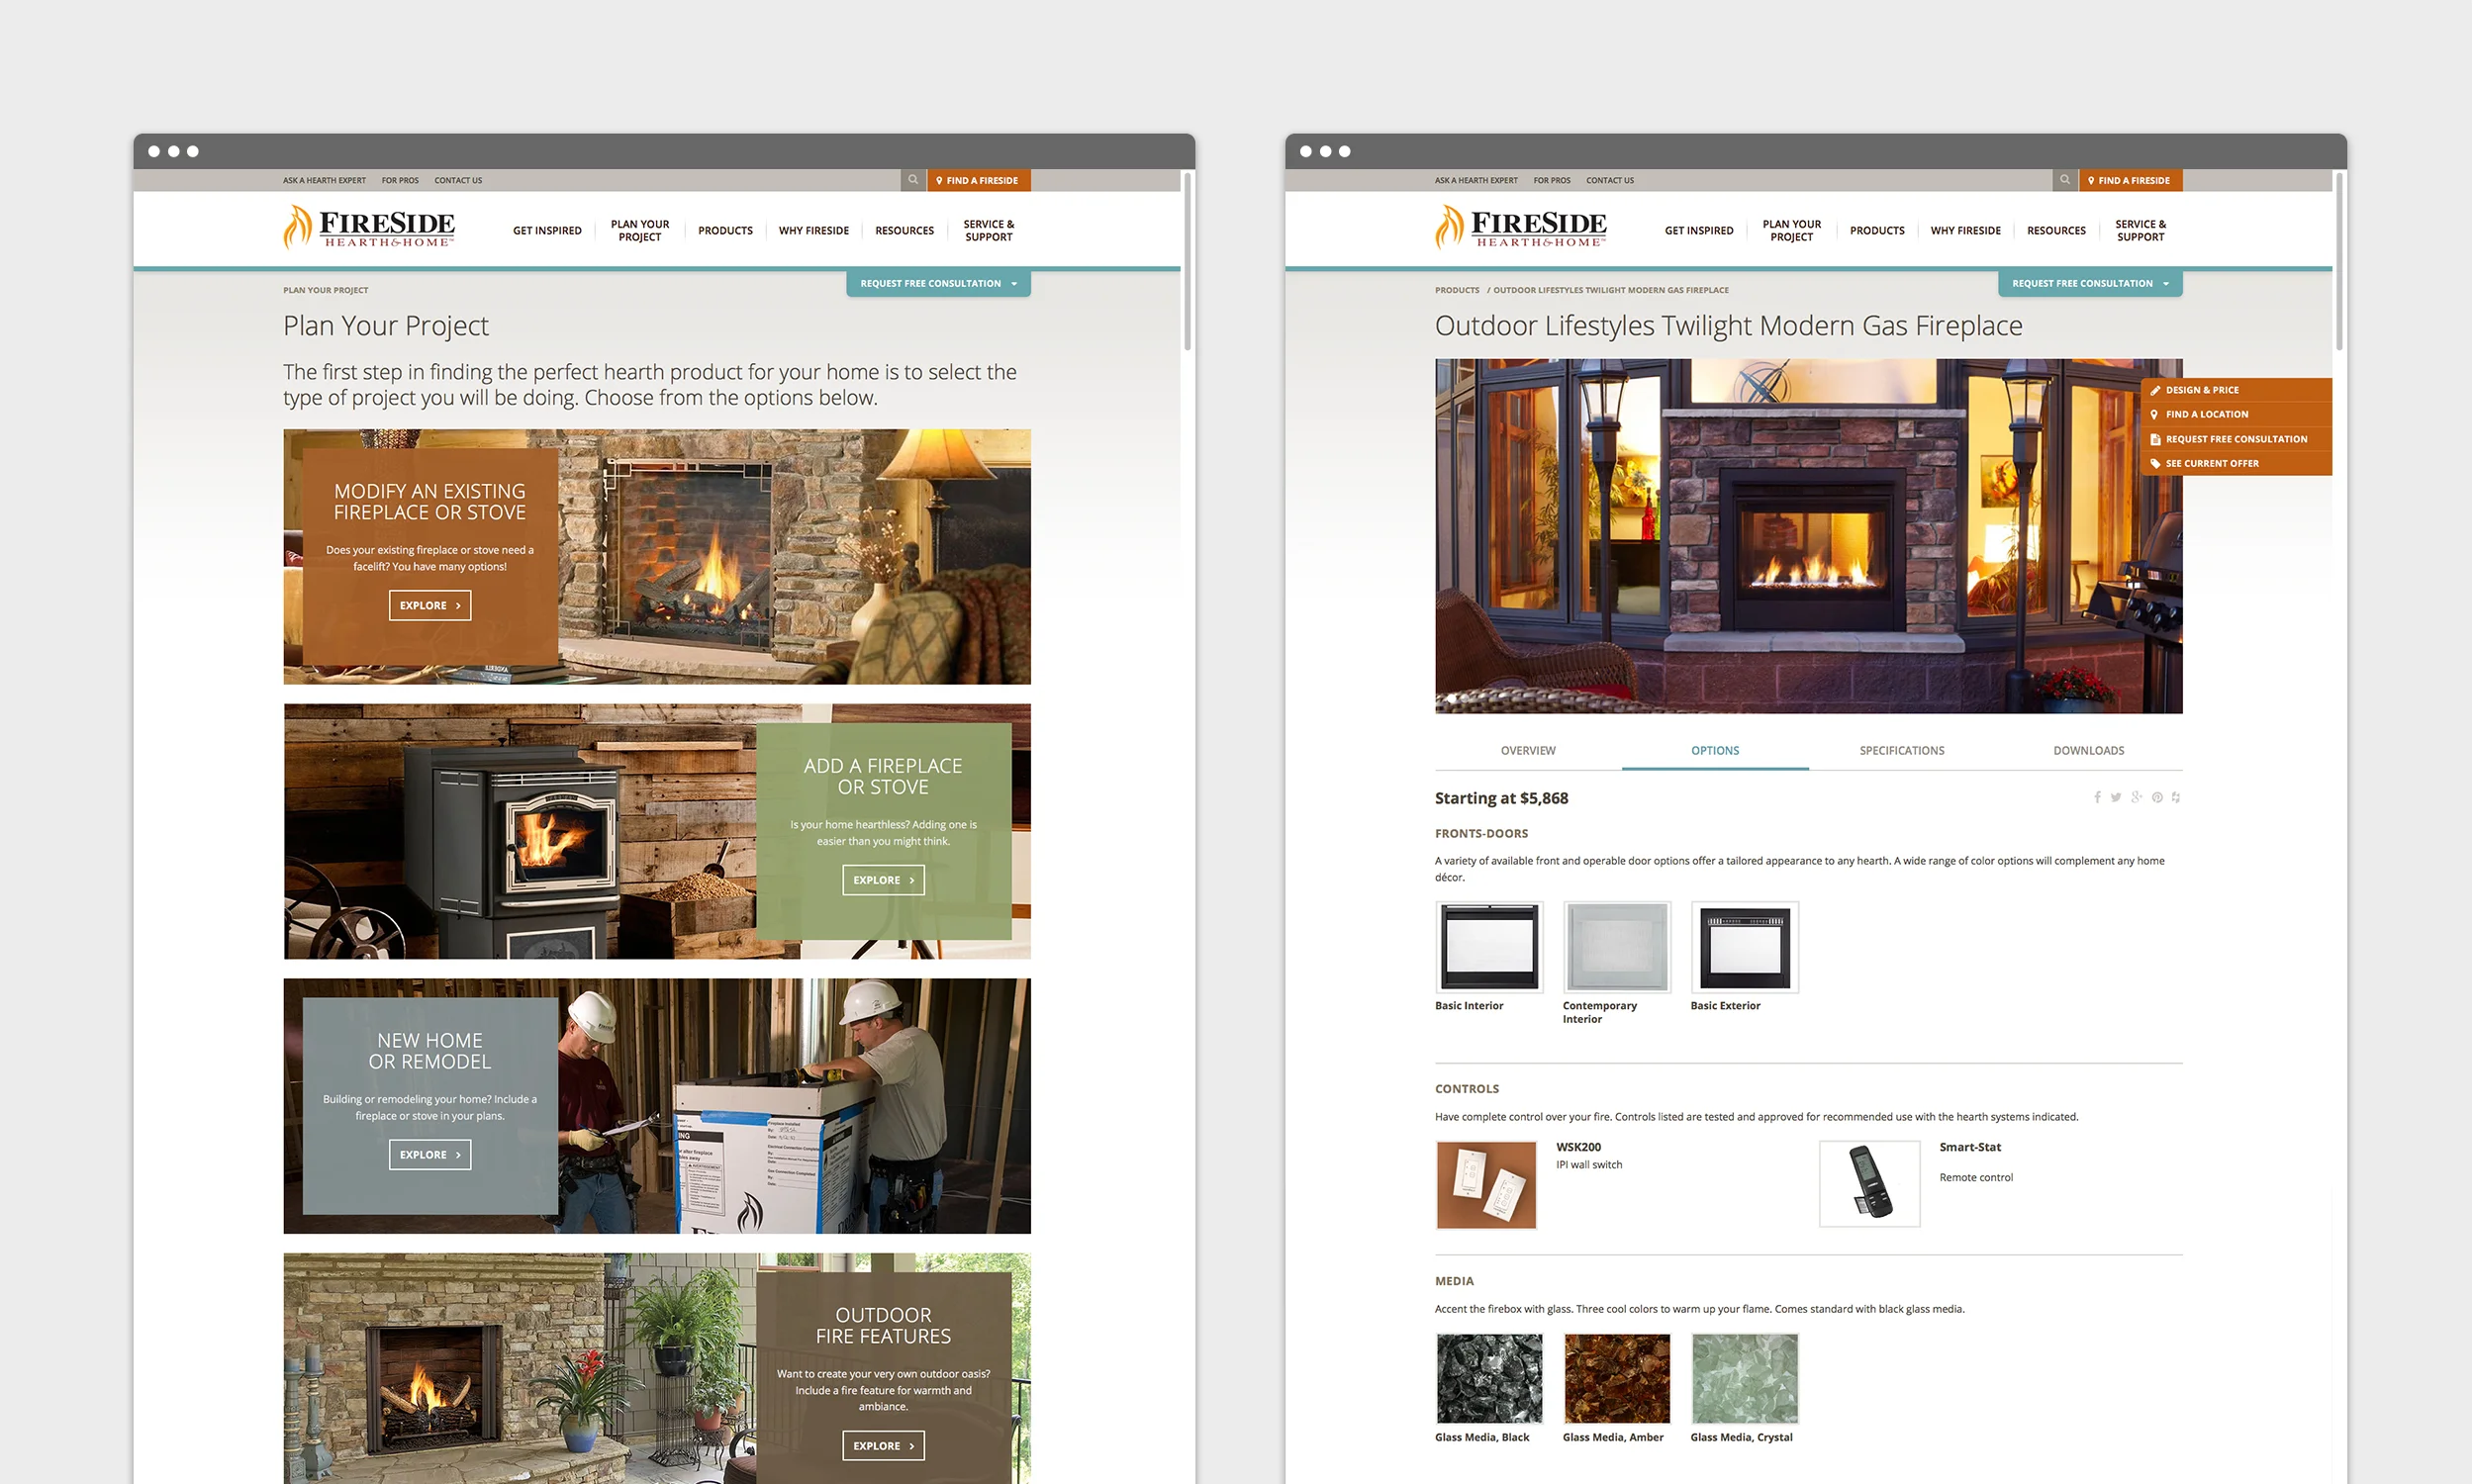Open Why Fireside menu in Plan Your Project window
The height and width of the screenshot is (1484, 2474).
tap(815, 231)
